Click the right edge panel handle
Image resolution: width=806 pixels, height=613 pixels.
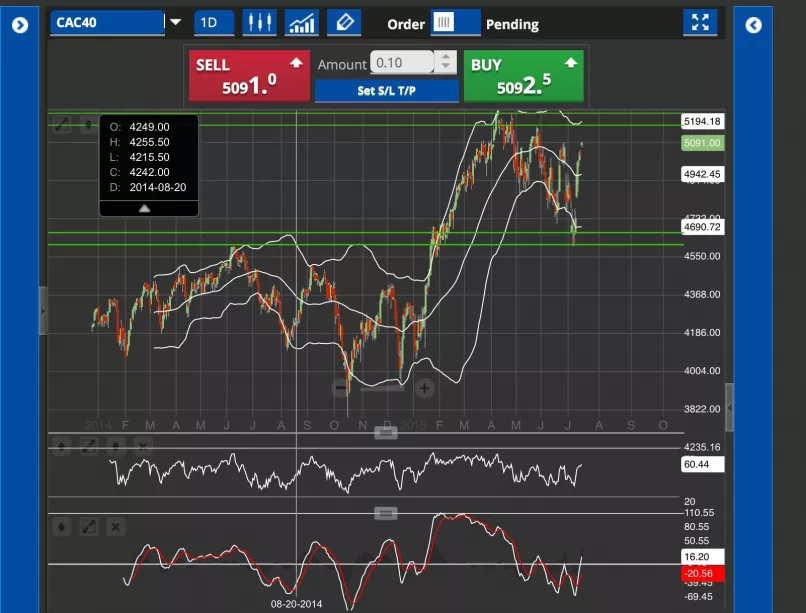(729, 407)
